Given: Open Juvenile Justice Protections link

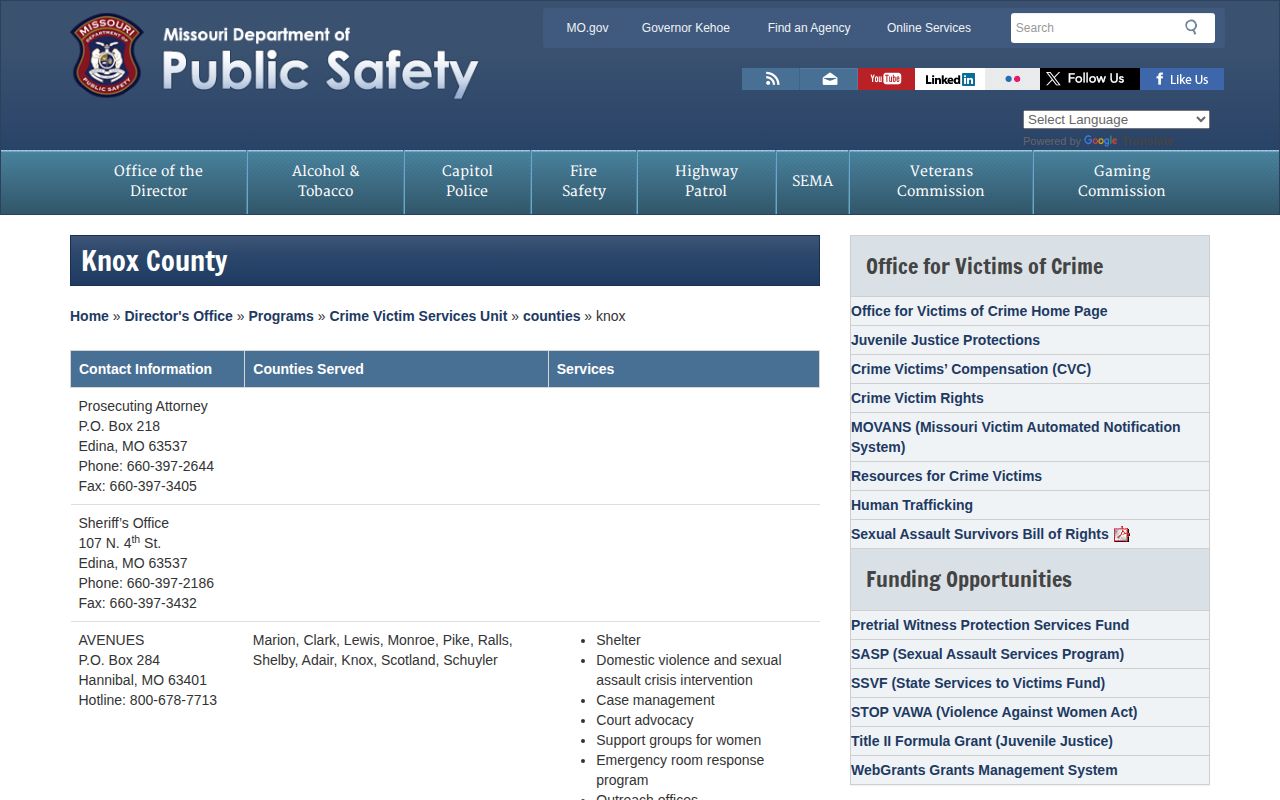Looking at the screenshot, I should click(945, 340).
